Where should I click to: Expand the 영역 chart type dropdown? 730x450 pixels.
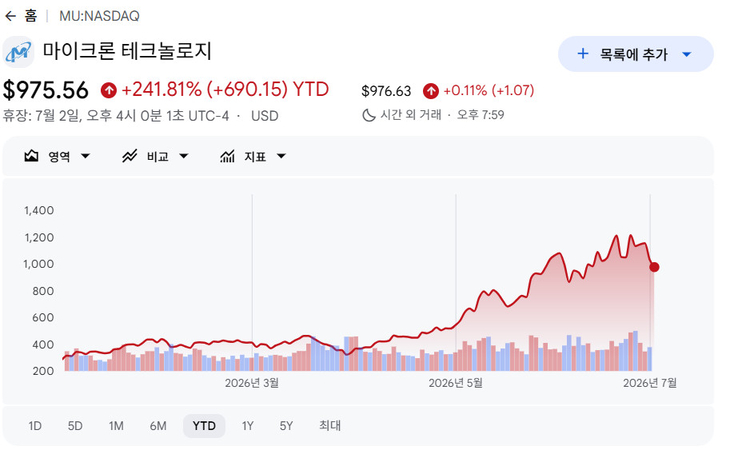[x=85, y=156]
